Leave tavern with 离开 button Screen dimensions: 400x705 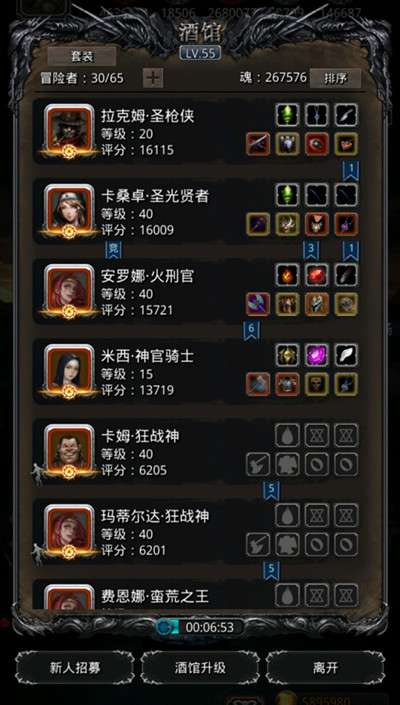click(x=325, y=667)
